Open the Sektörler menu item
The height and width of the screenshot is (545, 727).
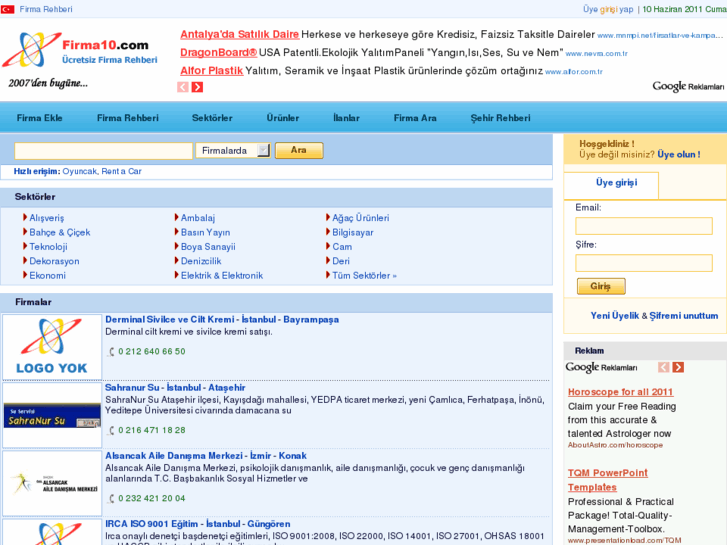[x=212, y=118]
